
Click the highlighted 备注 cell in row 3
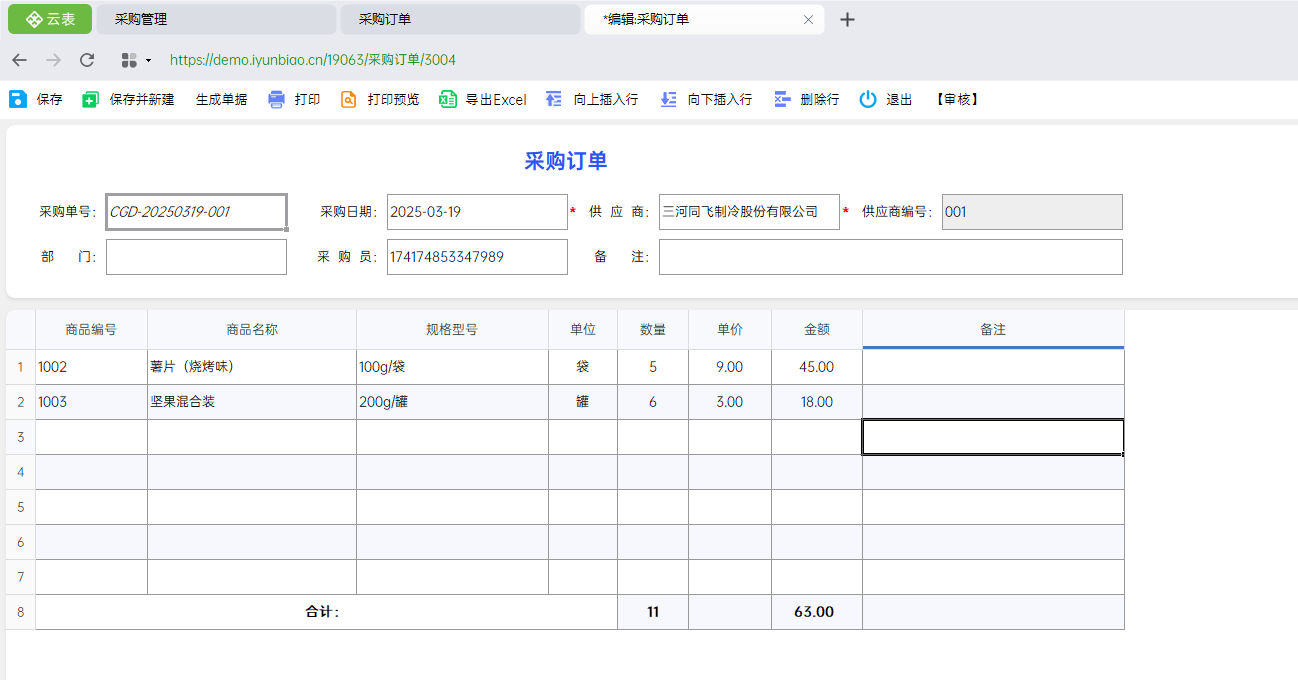click(993, 437)
